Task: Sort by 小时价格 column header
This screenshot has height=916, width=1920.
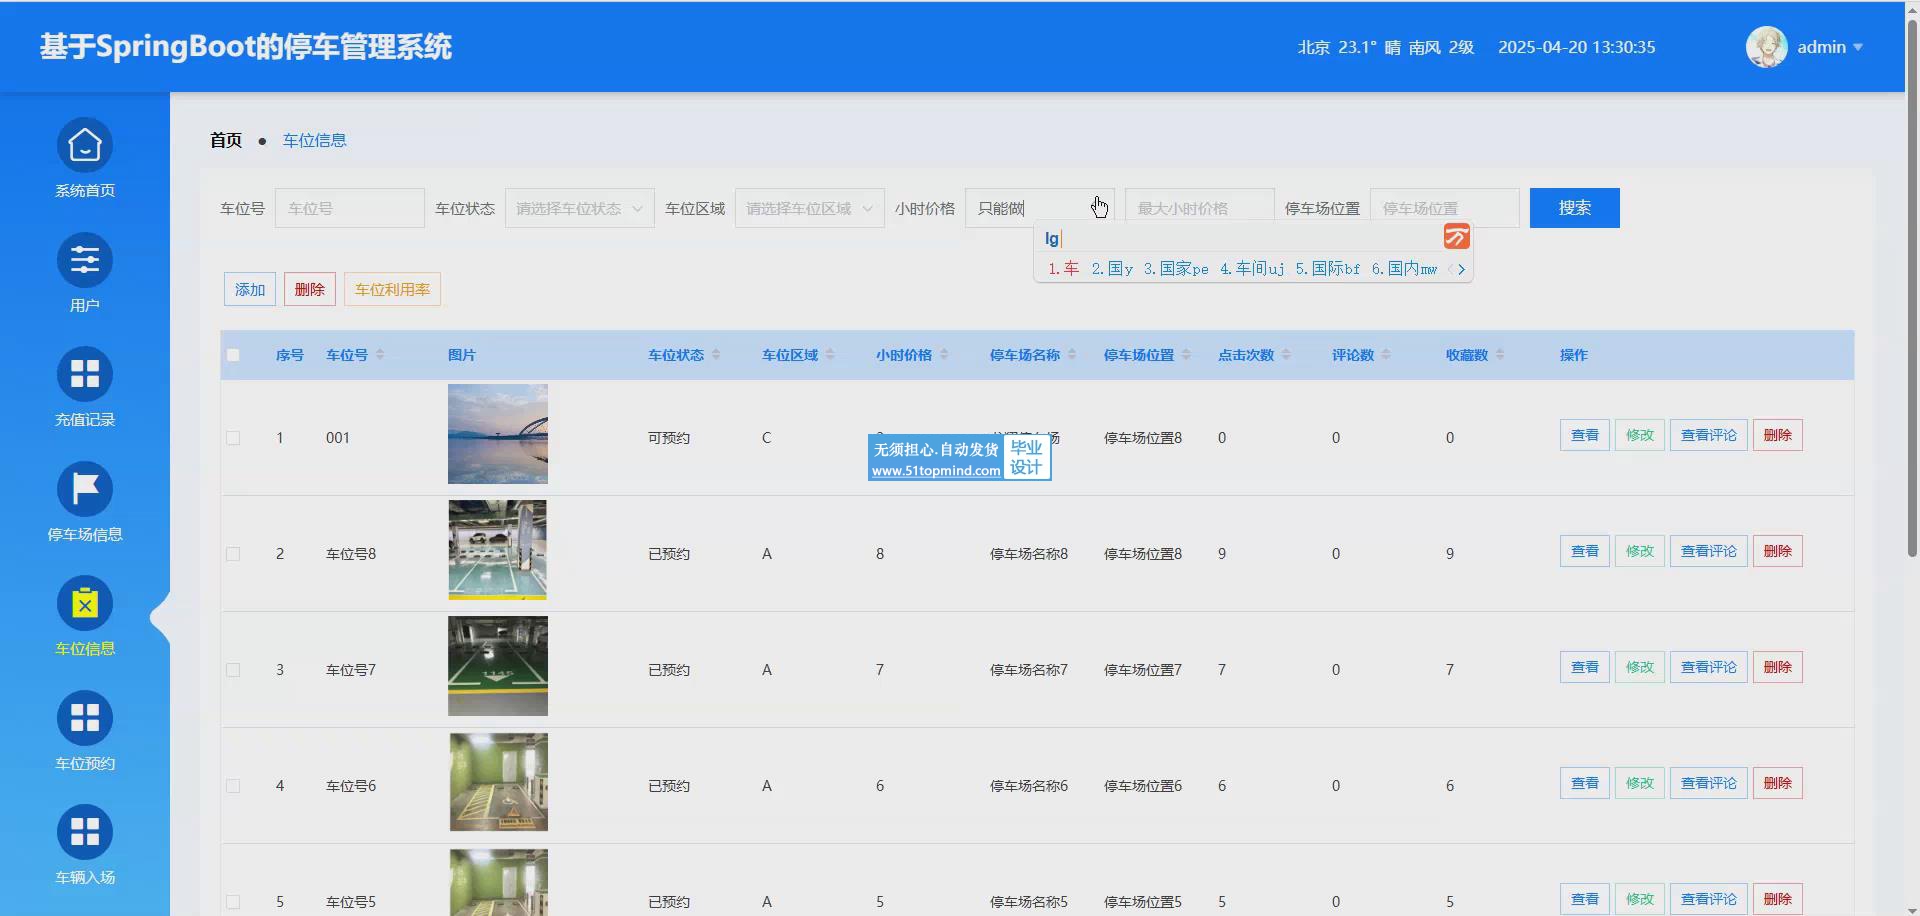Action: pyautogui.click(x=904, y=355)
